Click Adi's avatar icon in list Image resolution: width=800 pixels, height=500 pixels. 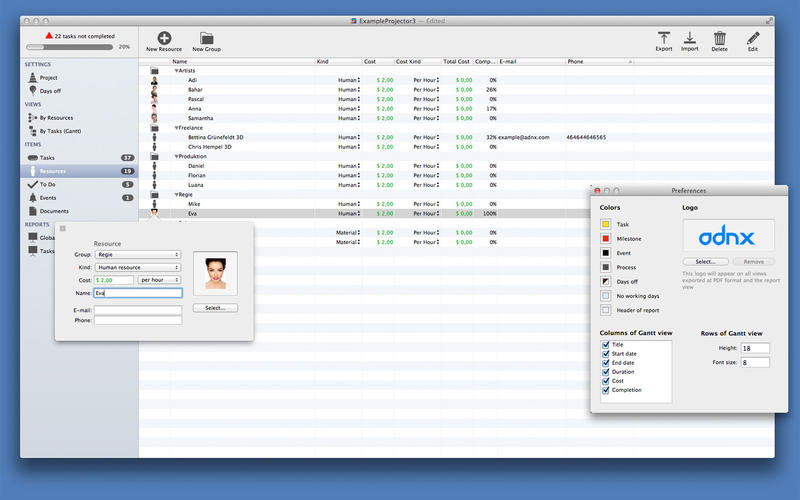[154, 80]
